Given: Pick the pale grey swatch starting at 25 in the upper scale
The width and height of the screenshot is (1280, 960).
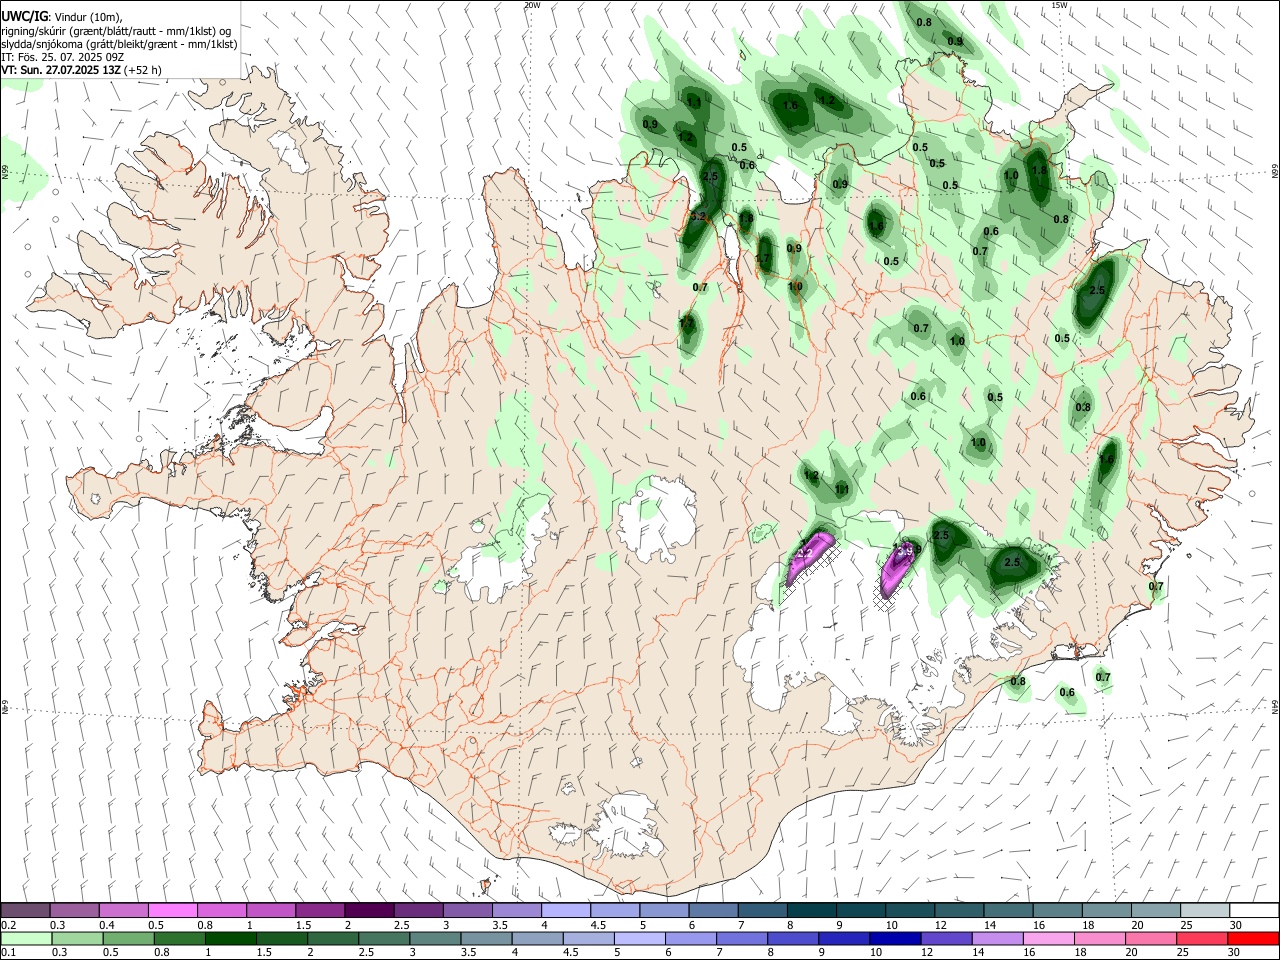Looking at the screenshot, I should [1205, 910].
